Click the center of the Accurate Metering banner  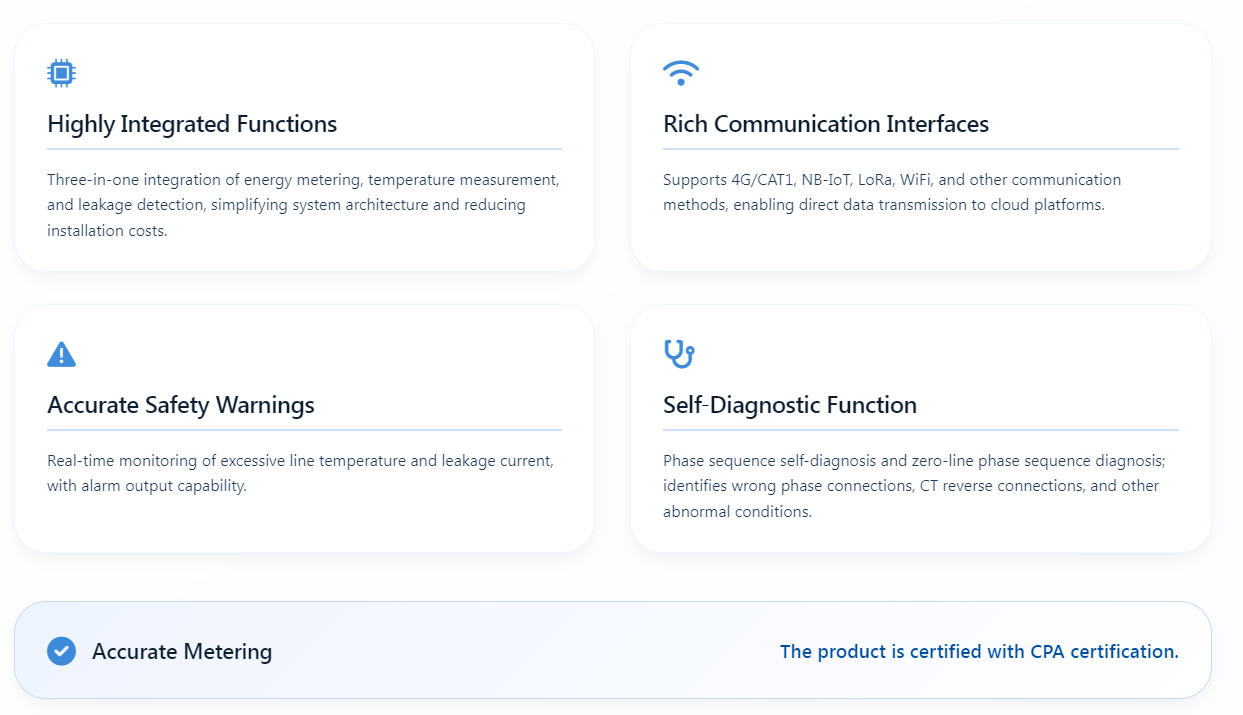[x=612, y=650]
